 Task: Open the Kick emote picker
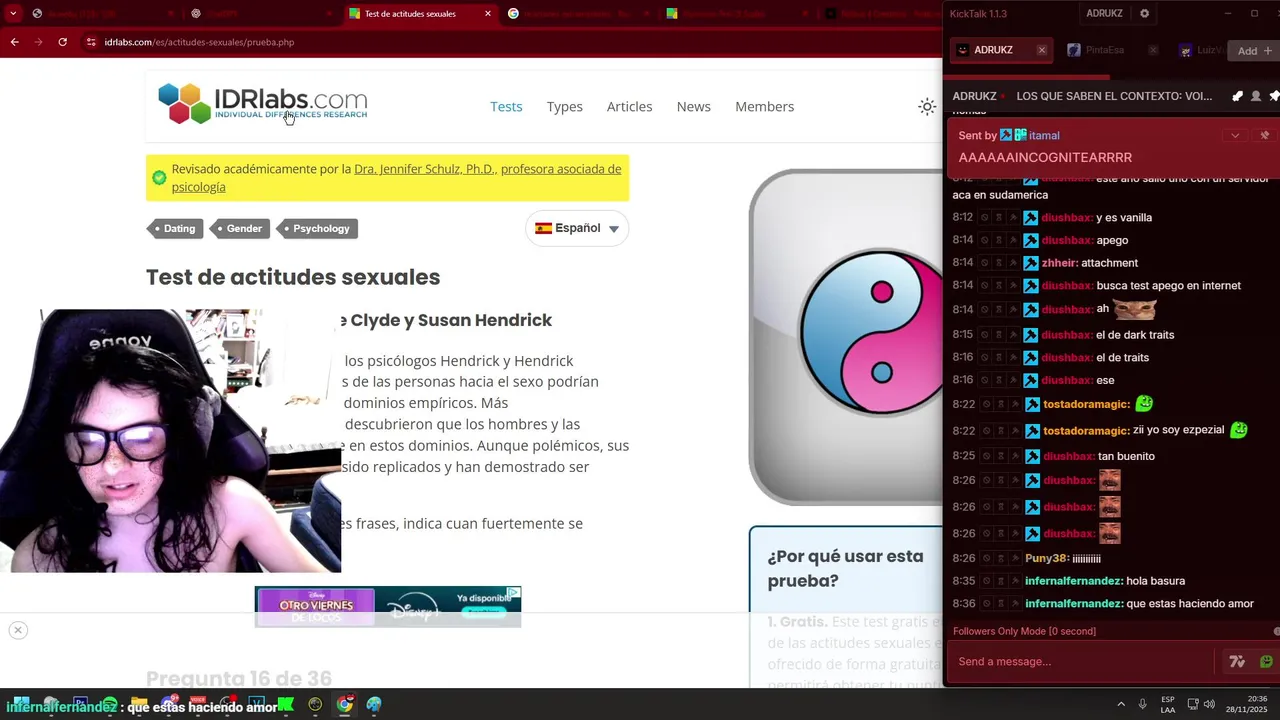point(1266,661)
